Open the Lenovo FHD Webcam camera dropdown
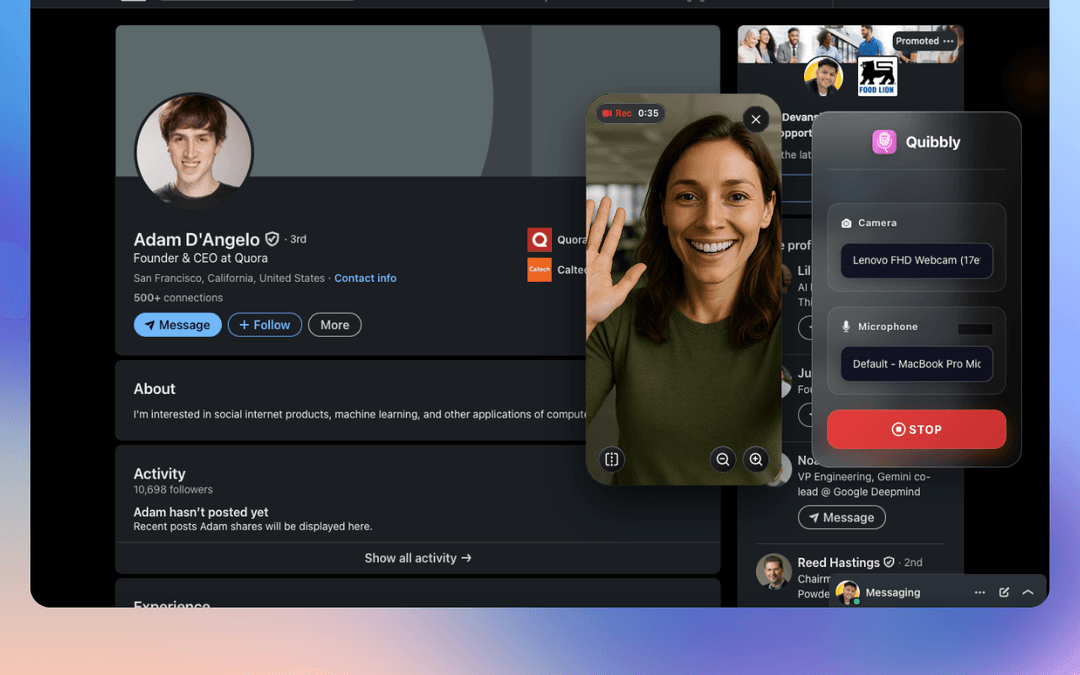Viewport: 1080px width, 675px height. pyautogui.click(x=917, y=260)
